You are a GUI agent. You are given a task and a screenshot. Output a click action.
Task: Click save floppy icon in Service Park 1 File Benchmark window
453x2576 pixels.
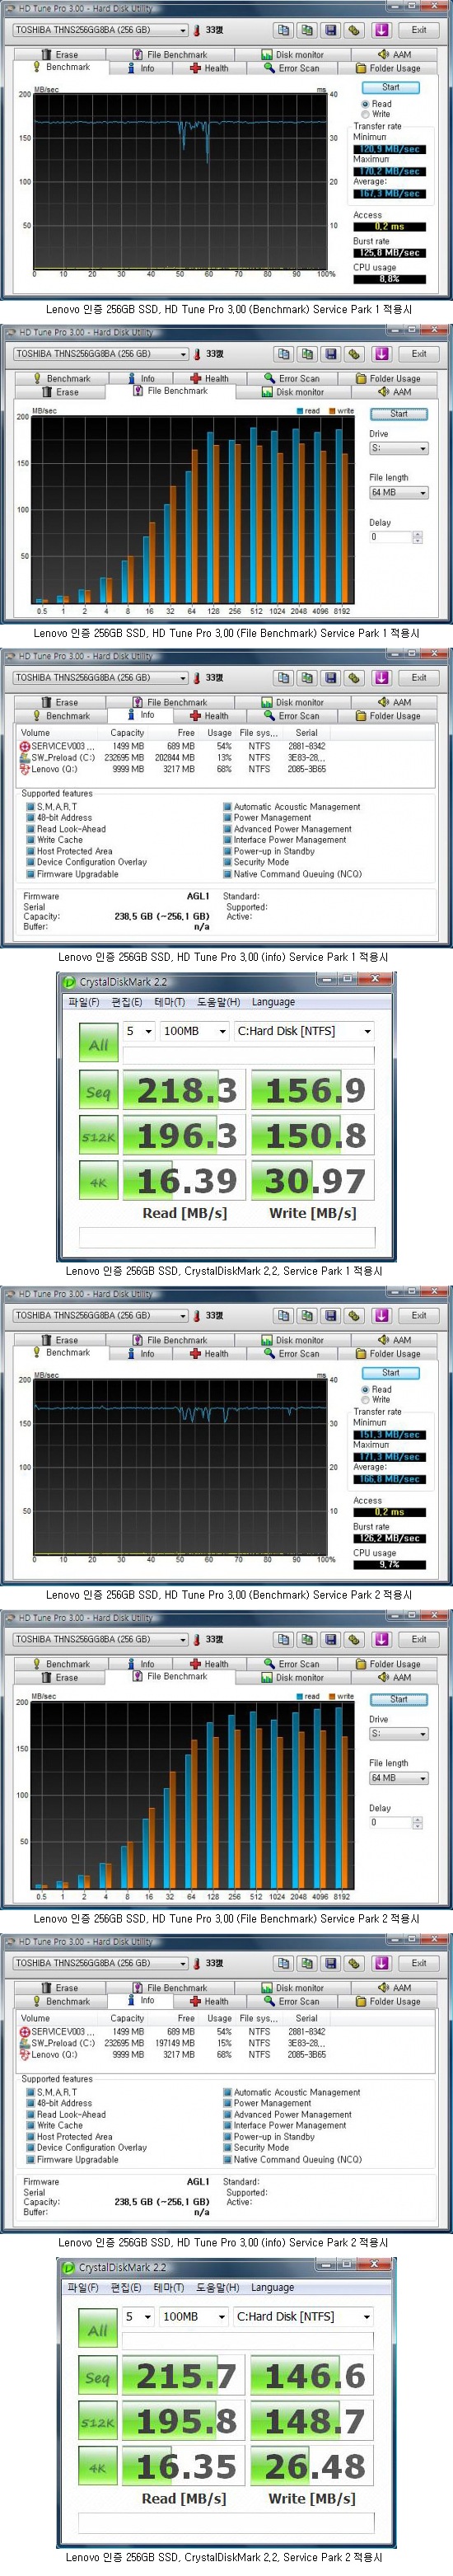331,354
